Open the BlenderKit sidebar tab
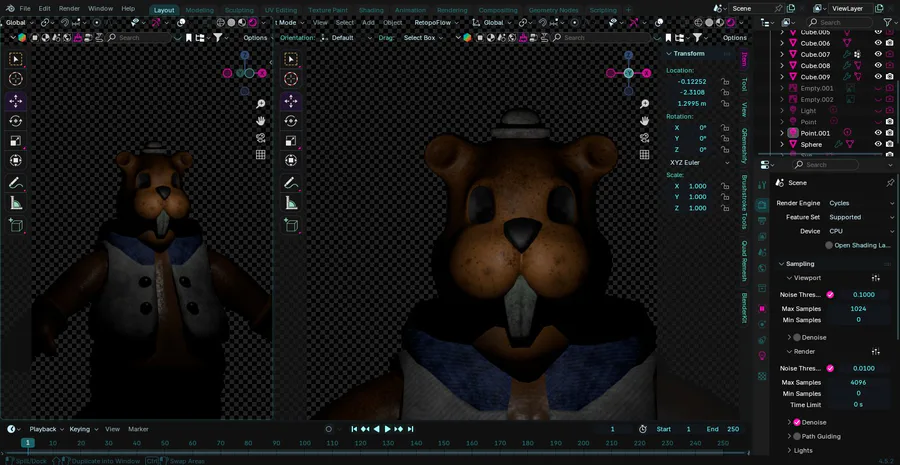This screenshot has width=900, height=465. pyautogui.click(x=744, y=308)
